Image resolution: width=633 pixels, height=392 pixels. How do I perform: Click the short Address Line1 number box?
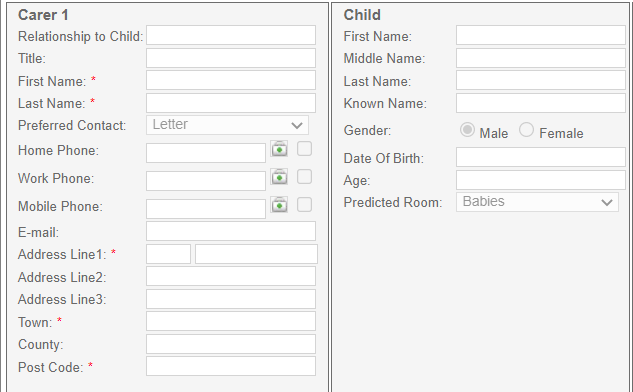click(x=168, y=254)
